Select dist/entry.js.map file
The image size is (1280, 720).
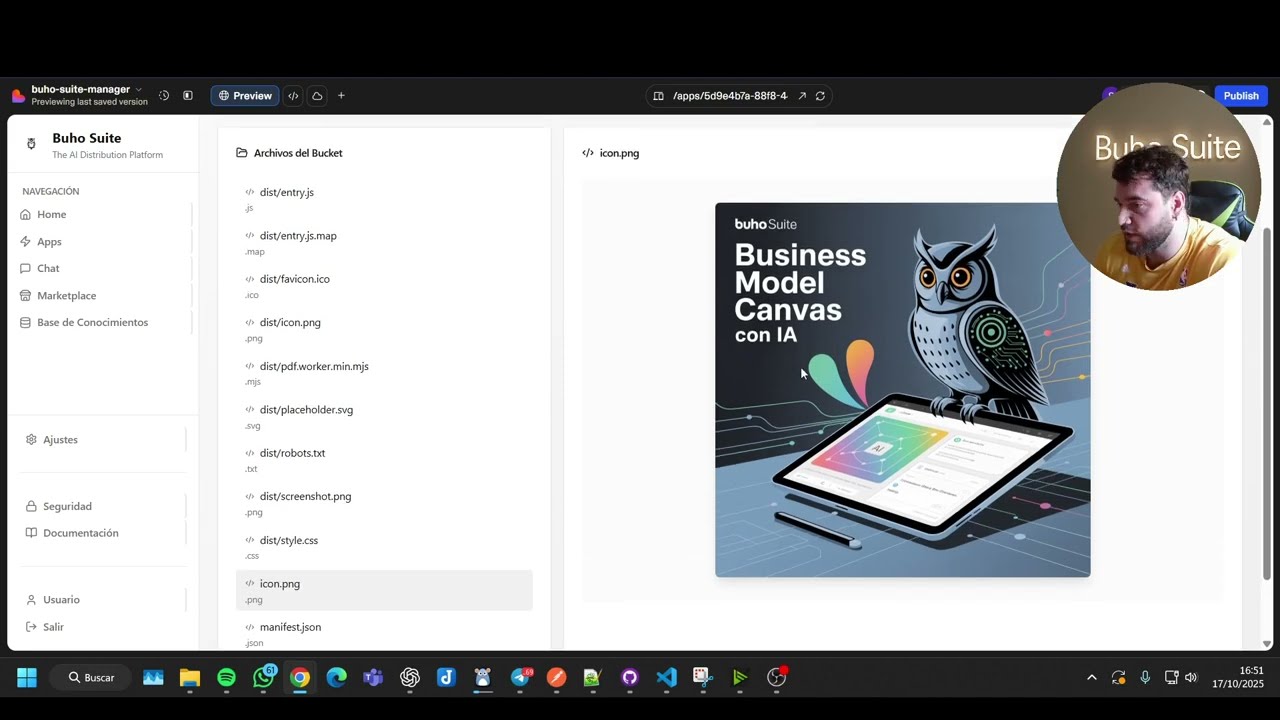click(384, 243)
